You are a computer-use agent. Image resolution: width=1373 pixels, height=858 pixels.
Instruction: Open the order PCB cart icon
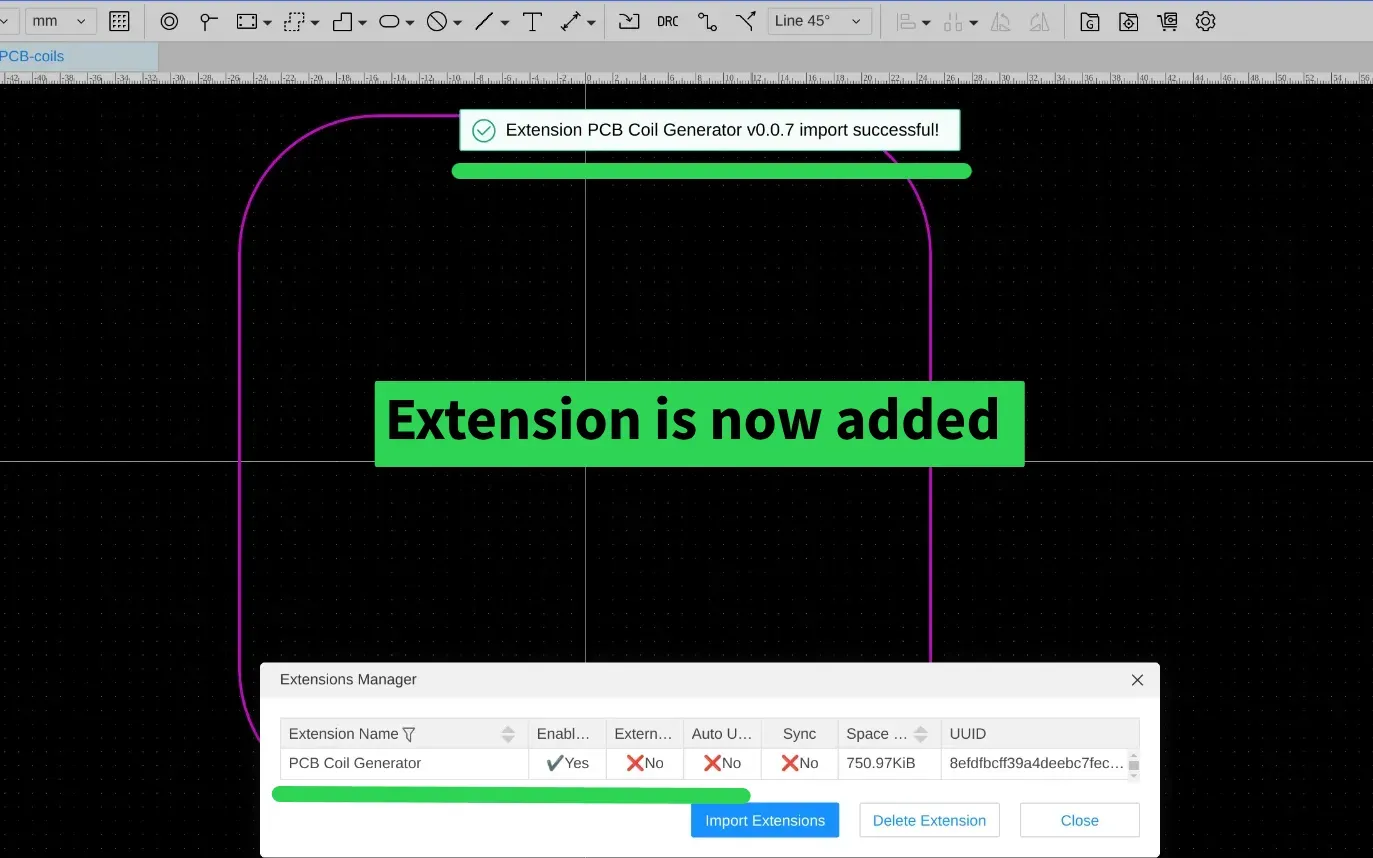pos(1167,21)
